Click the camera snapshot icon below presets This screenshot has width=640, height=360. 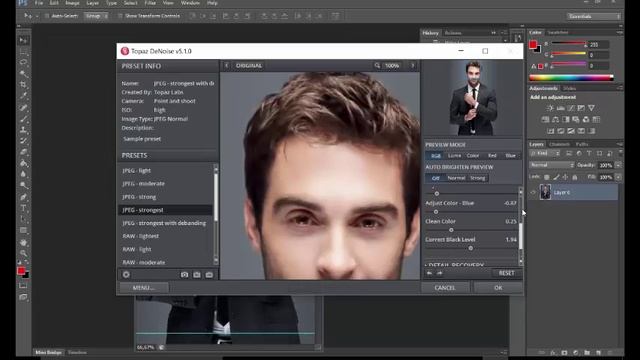tap(184, 275)
